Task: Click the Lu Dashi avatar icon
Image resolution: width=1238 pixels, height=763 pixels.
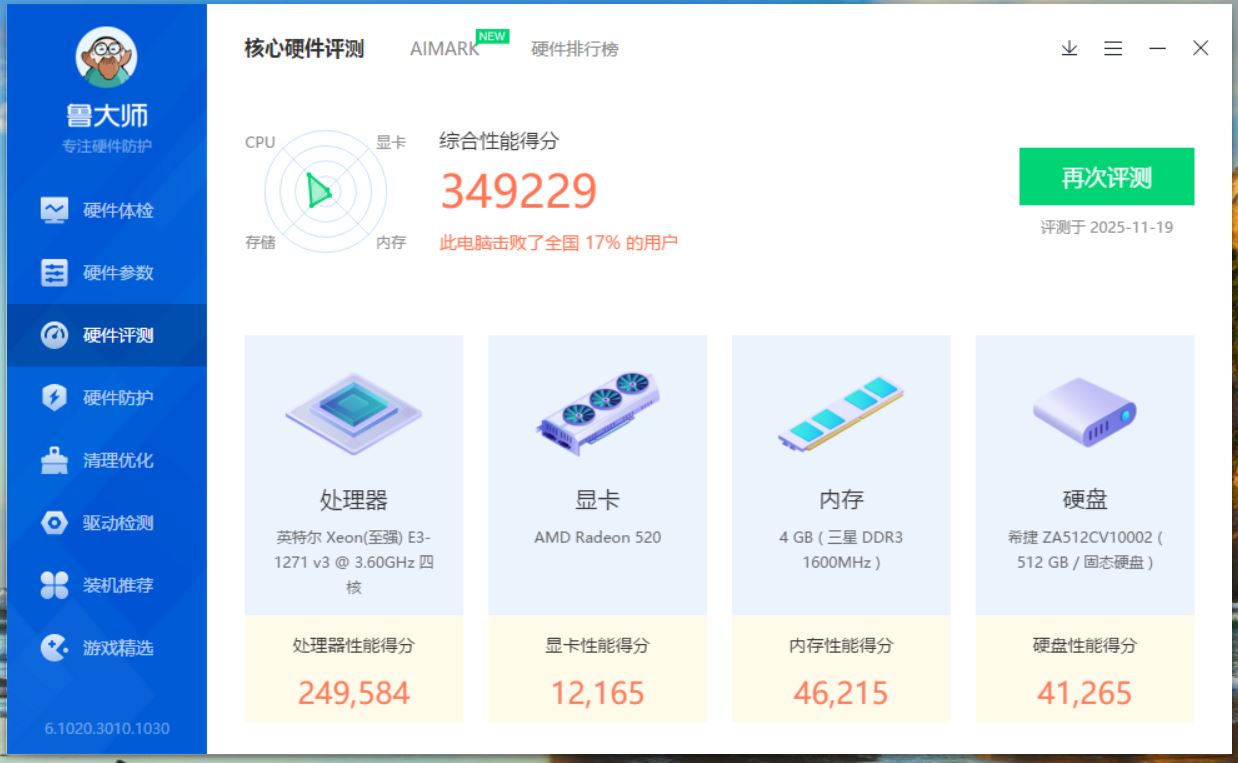Action: click(x=106, y=58)
